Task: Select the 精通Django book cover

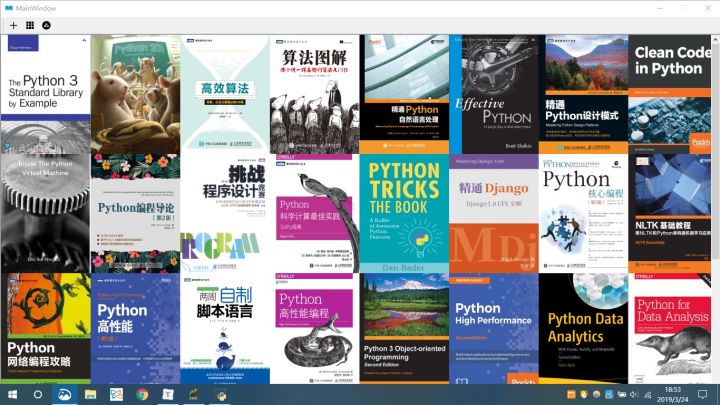Action: tap(494, 214)
